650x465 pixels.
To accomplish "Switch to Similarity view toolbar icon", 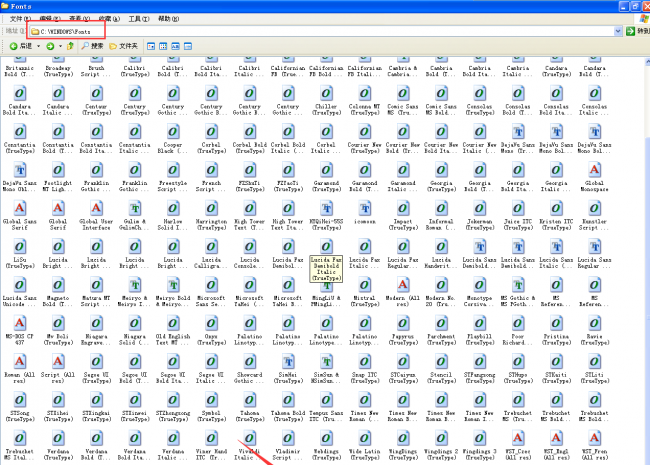I will (x=176, y=46).
